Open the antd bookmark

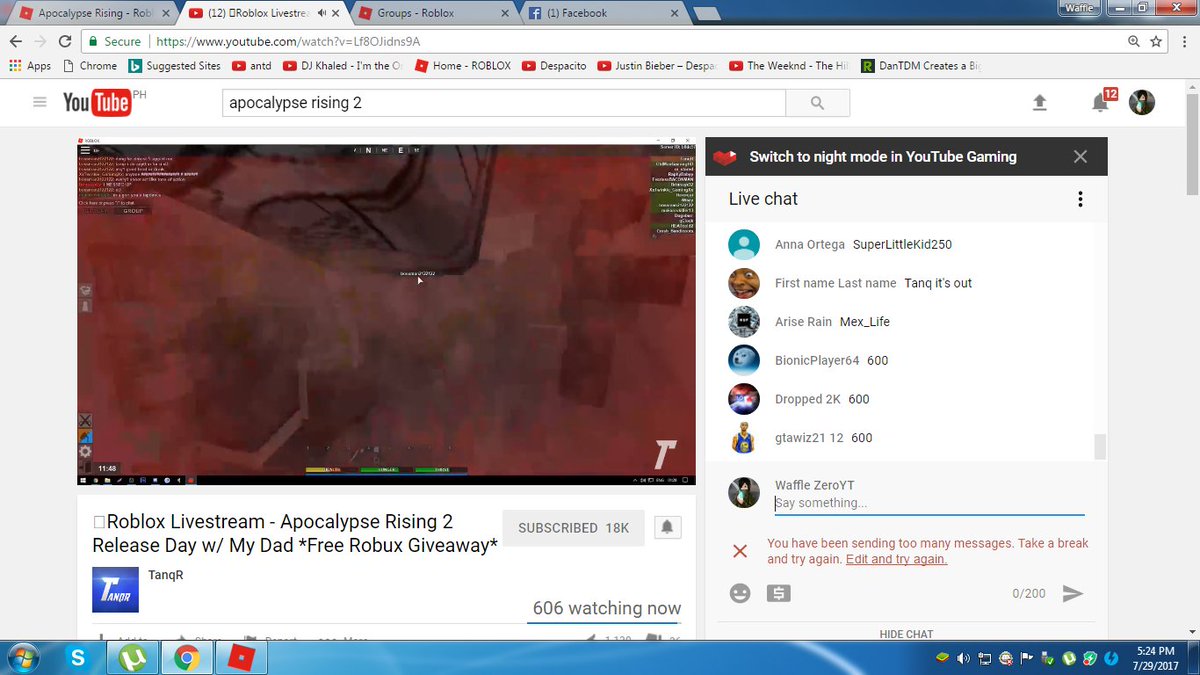coord(252,66)
